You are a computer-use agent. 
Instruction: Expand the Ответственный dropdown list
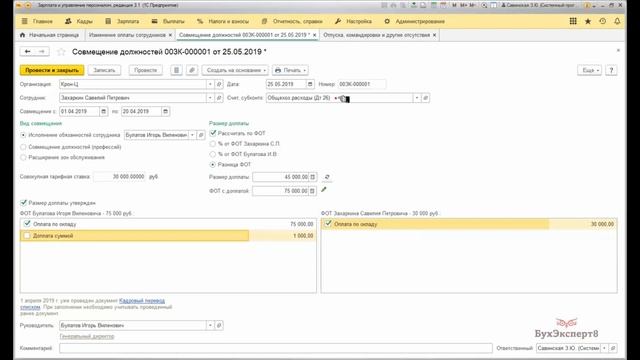click(604, 348)
